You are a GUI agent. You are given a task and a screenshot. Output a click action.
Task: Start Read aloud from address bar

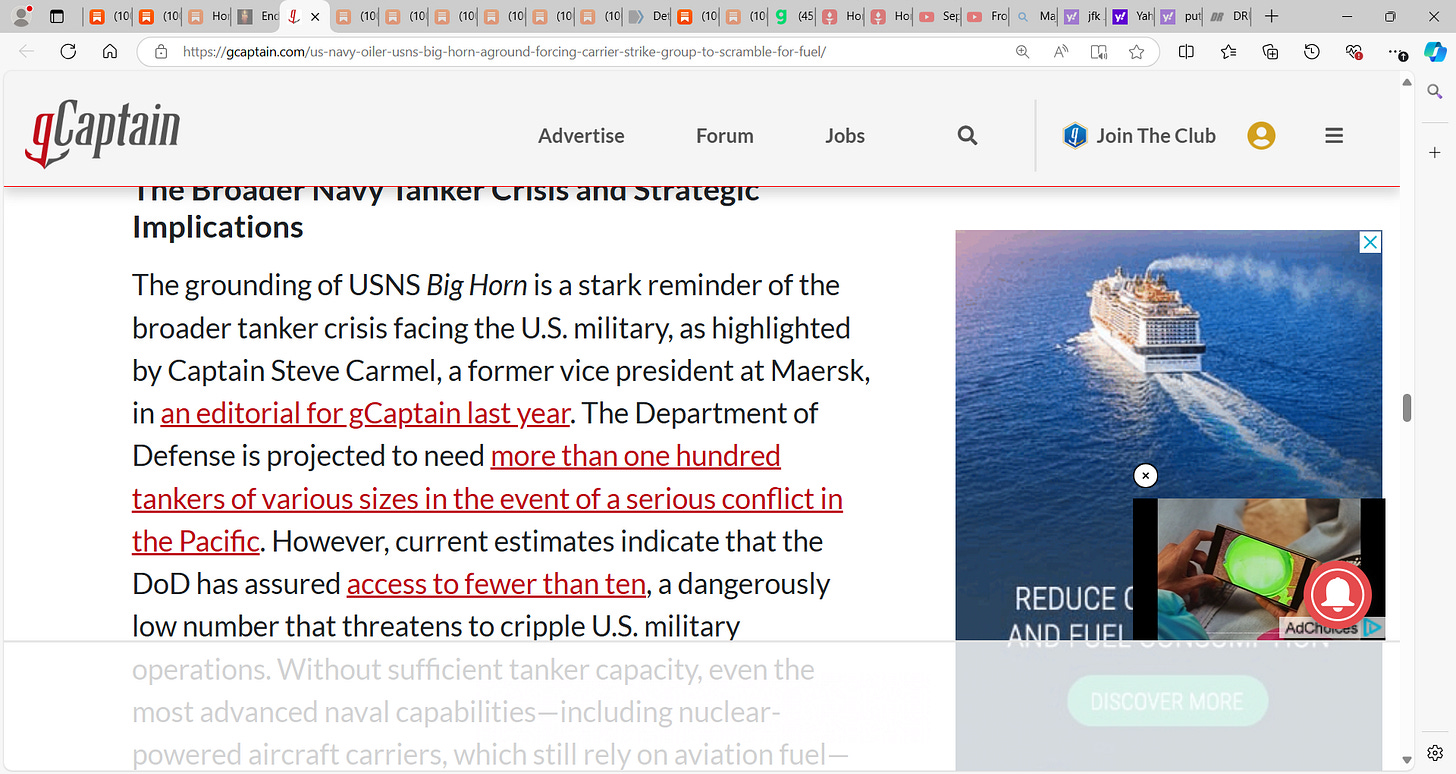[x=1061, y=52]
